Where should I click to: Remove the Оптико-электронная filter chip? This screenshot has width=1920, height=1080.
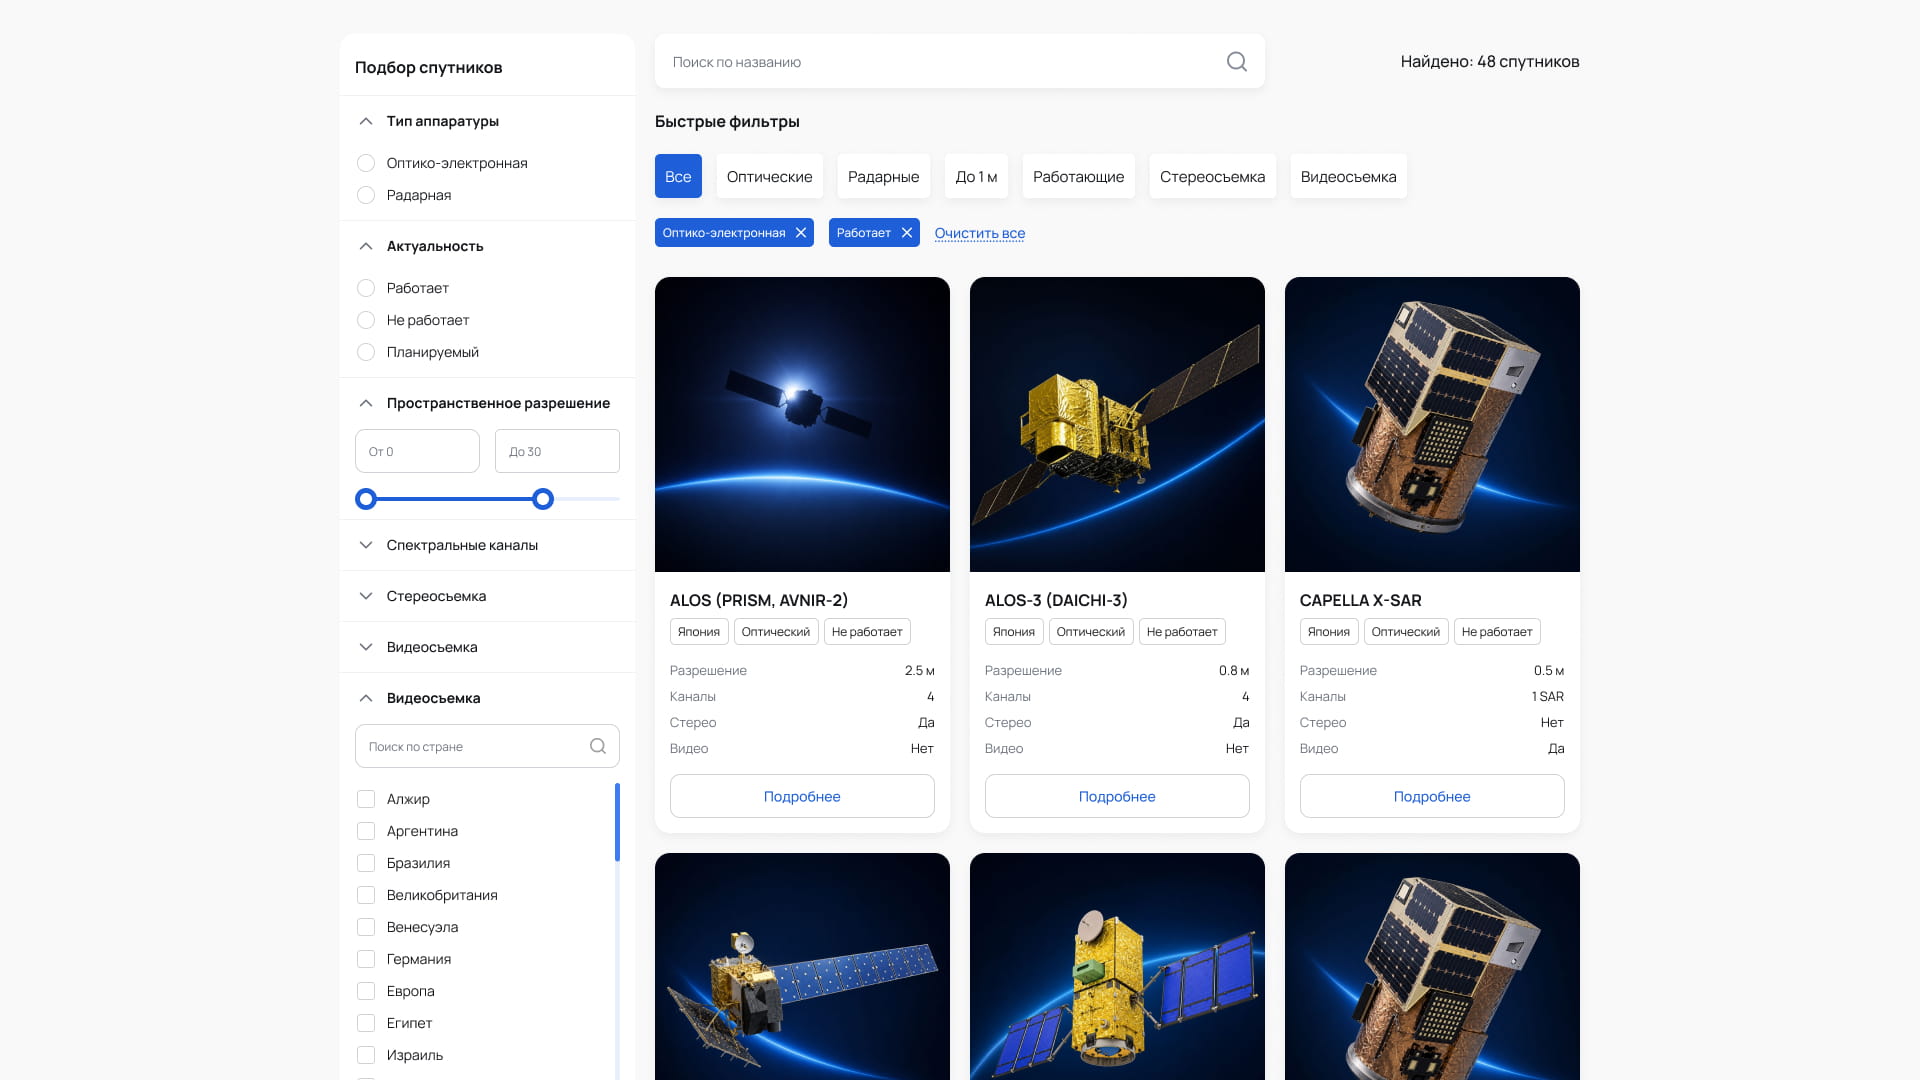coord(801,233)
